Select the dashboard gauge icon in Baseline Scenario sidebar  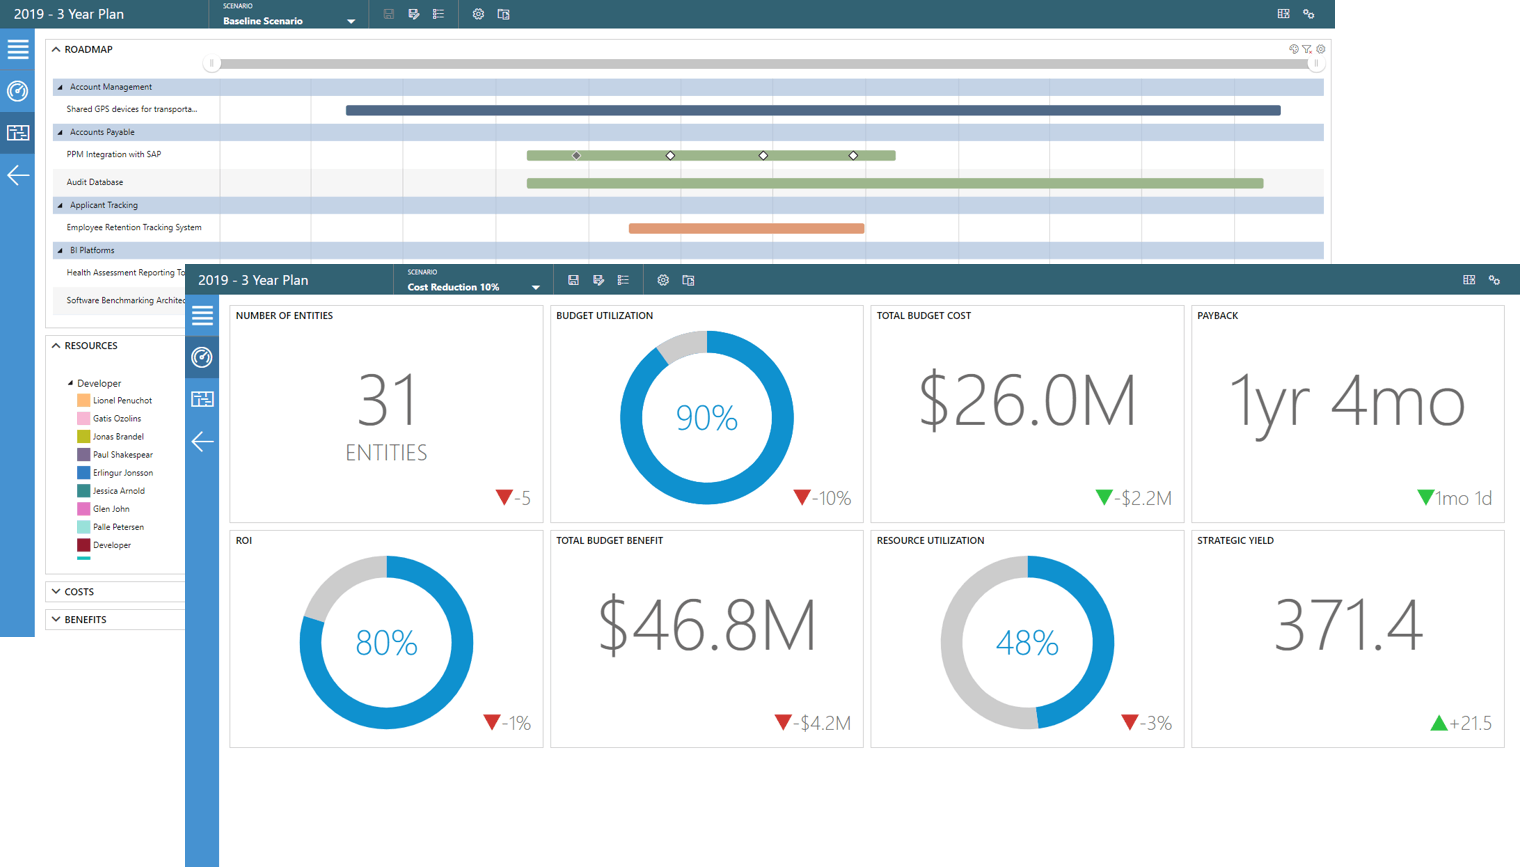[18, 91]
